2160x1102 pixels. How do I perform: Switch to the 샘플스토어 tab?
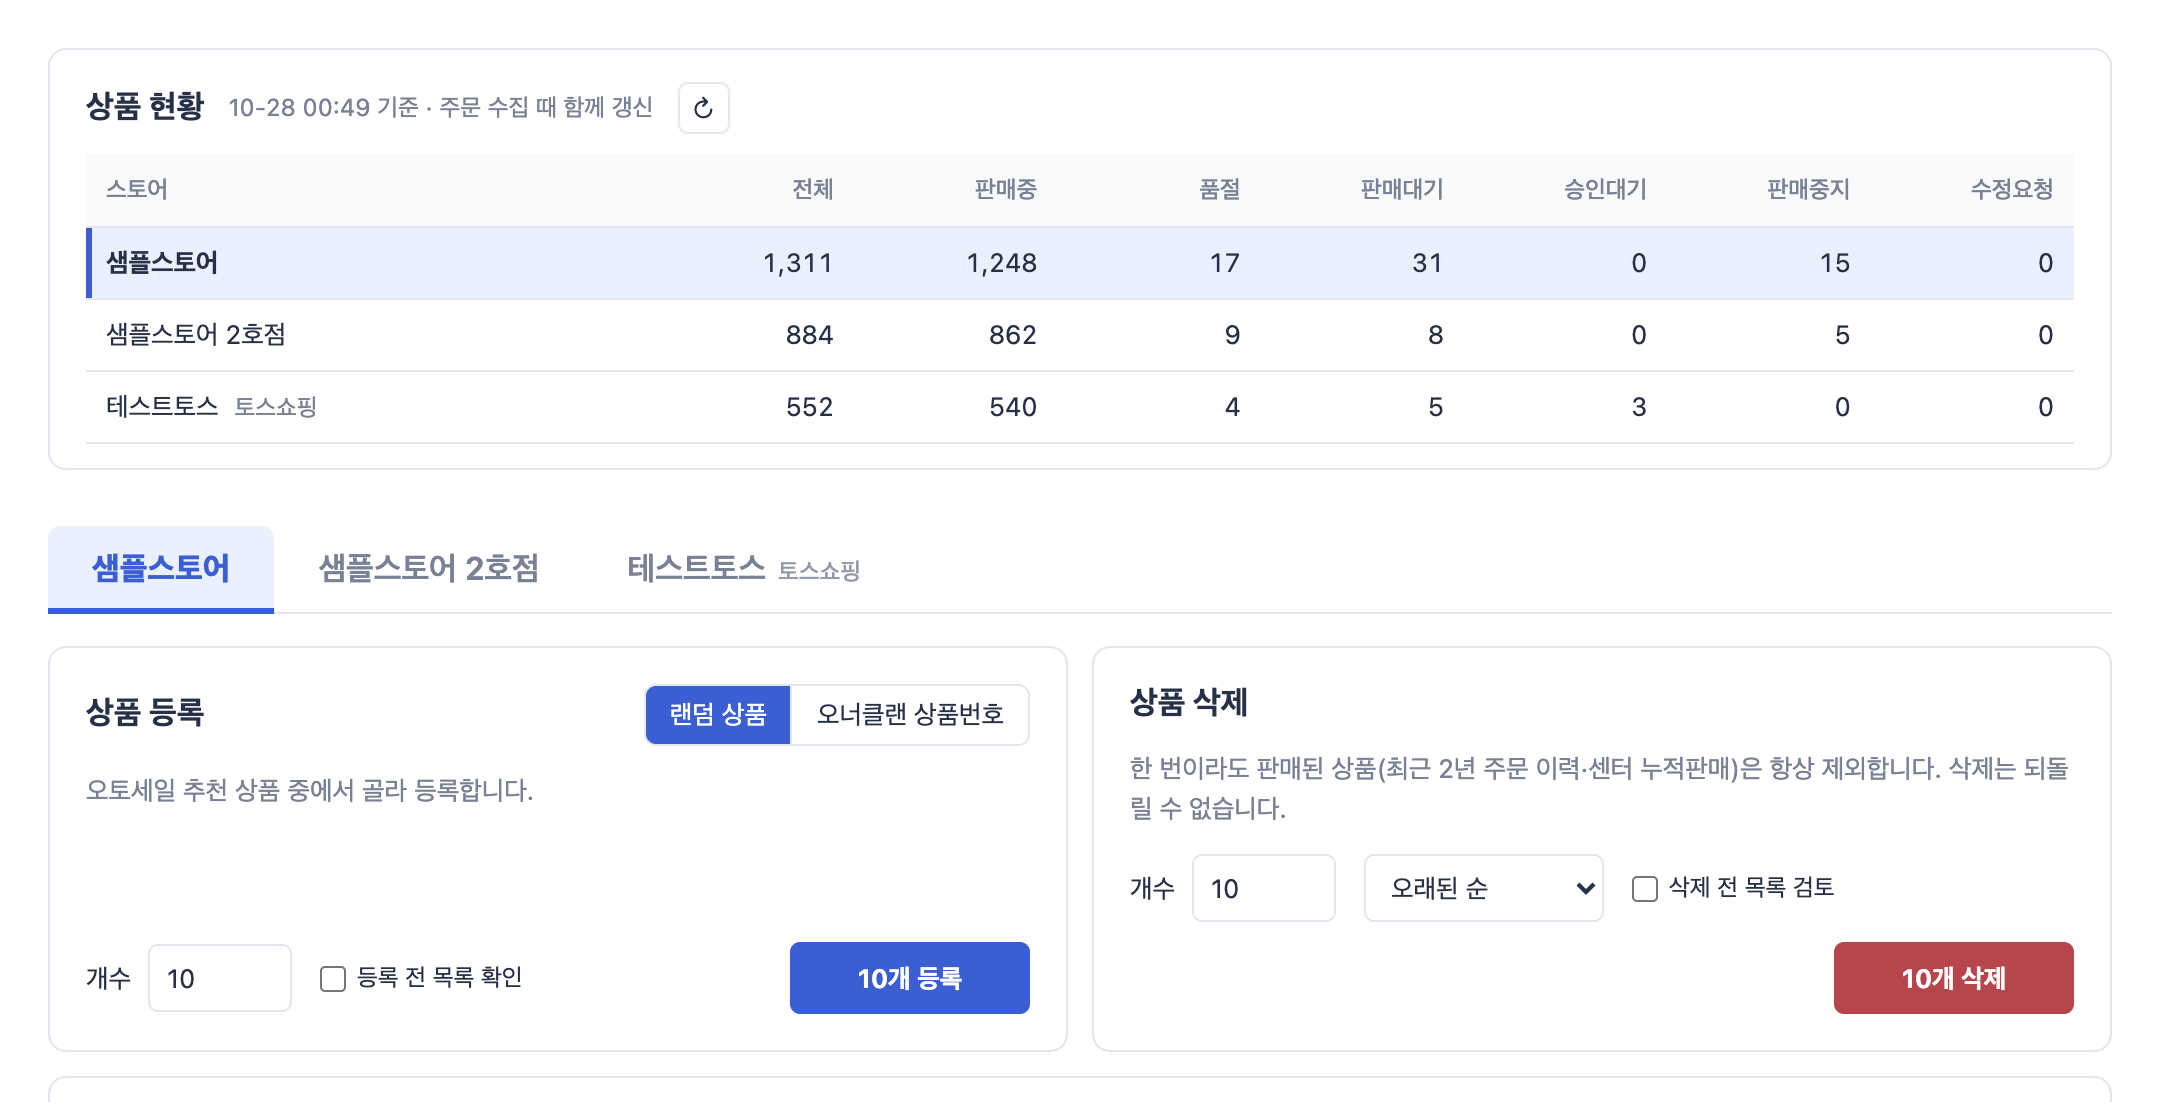pyautogui.click(x=161, y=568)
